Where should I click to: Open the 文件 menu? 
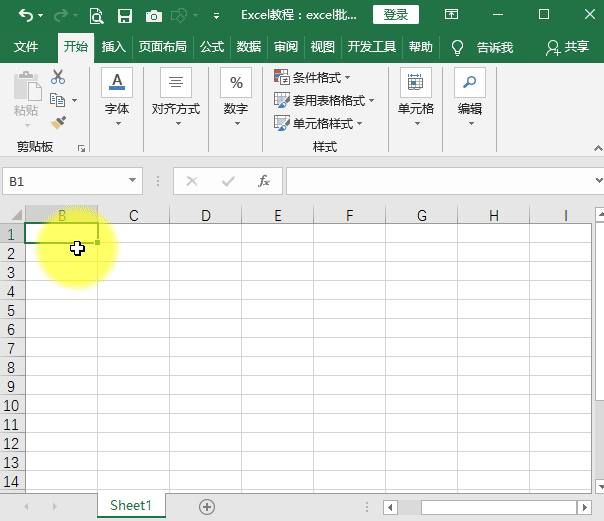coord(25,47)
